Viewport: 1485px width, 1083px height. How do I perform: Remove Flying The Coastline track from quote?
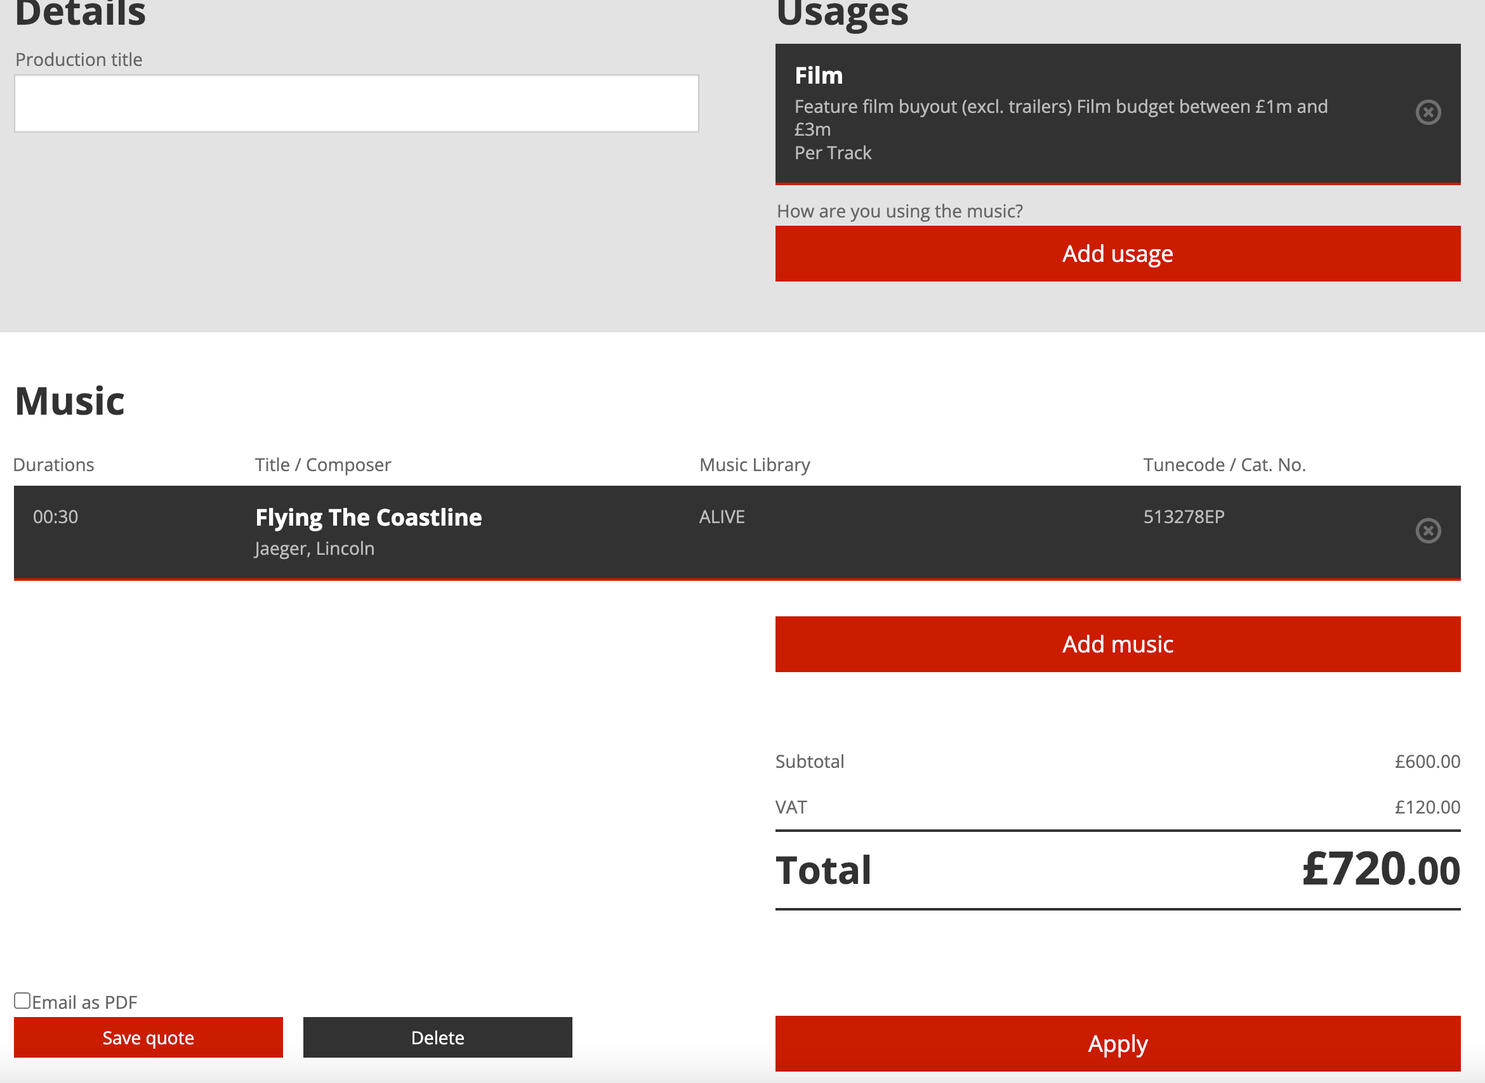point(1428,531)
